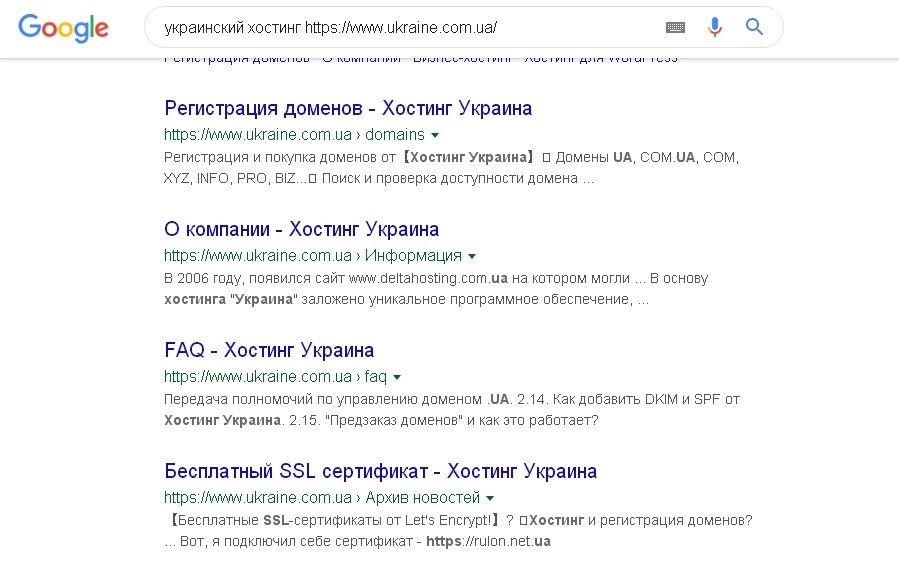This screenshot has height=574, width=899.
Task: Expand dropdown arrow next to 'faq' URL
Action: pos(397,377)
